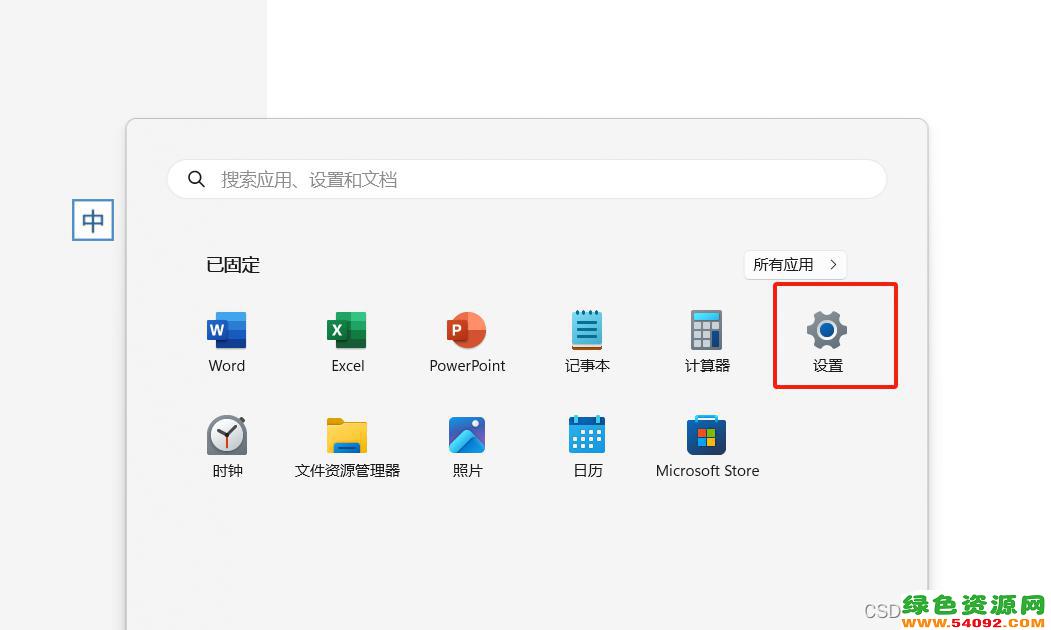Image resolution: width=1051 pixels, height=630 pixels.
Task: Open the Word app icon
Action: pyautogui.click(x=227, y=330)
